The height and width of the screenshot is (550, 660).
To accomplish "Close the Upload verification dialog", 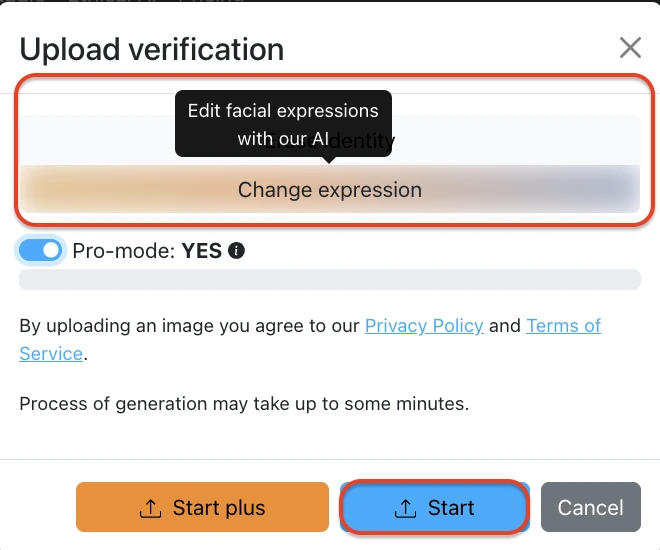I will (630, 48).
